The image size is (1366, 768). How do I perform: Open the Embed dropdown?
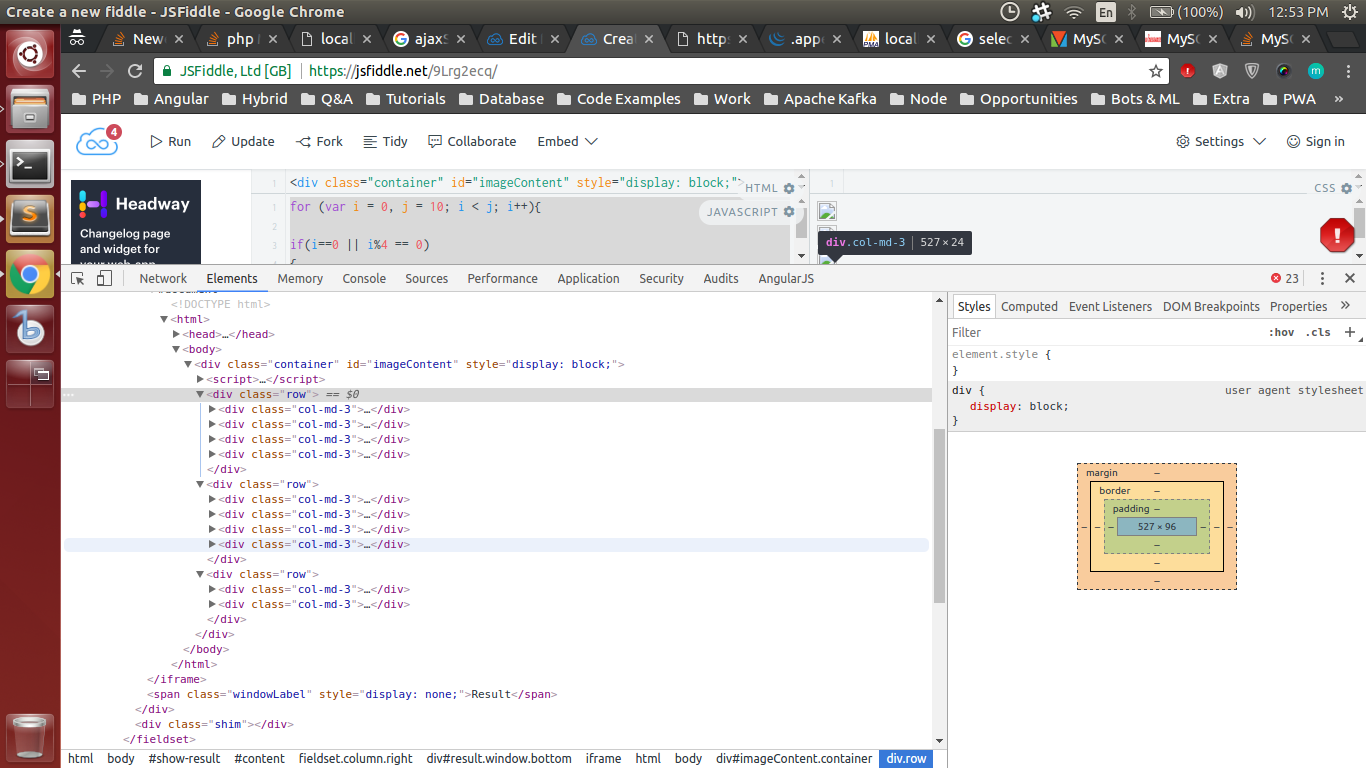567,141
